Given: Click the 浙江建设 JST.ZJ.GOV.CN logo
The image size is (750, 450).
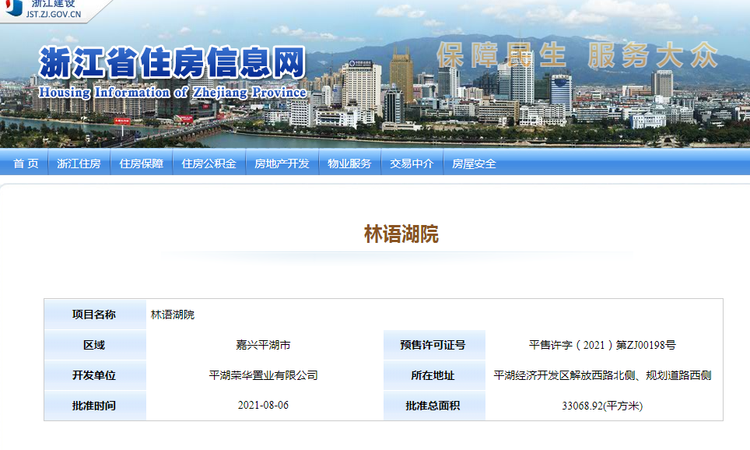Looking at the screenshot, I should tap(45, 10).
